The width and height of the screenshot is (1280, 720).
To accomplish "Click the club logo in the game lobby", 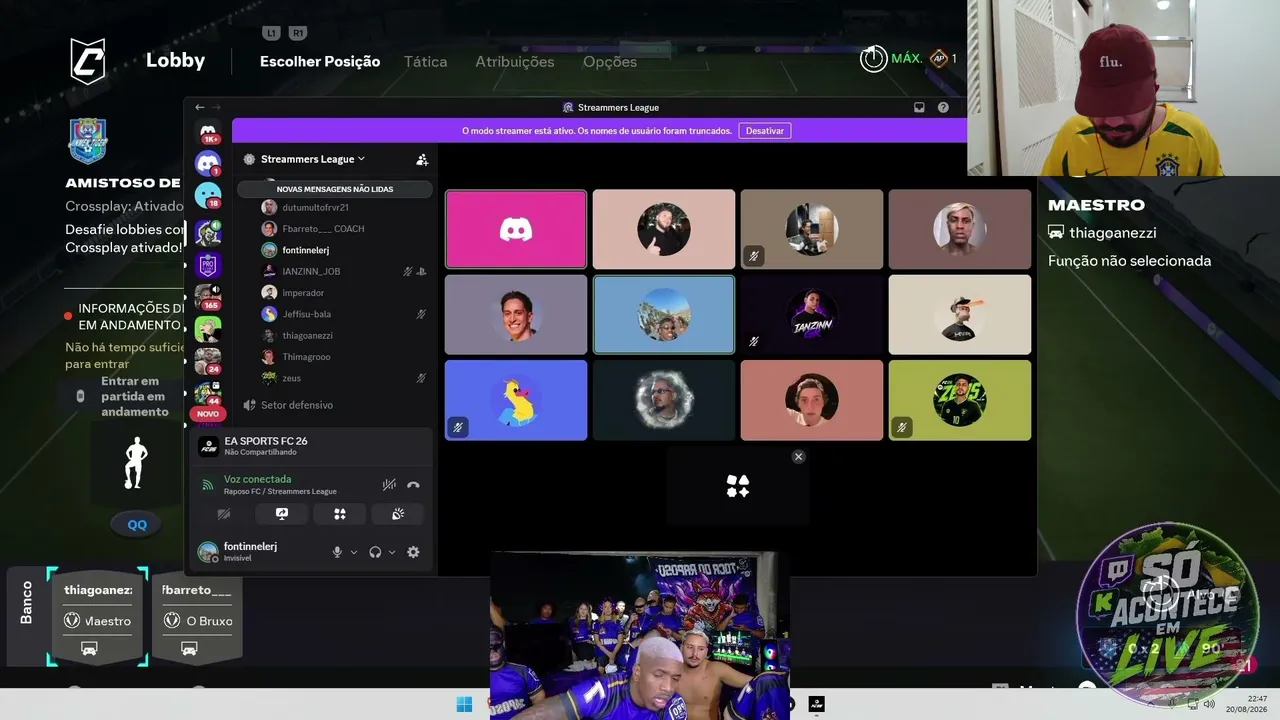I will 88,141.
